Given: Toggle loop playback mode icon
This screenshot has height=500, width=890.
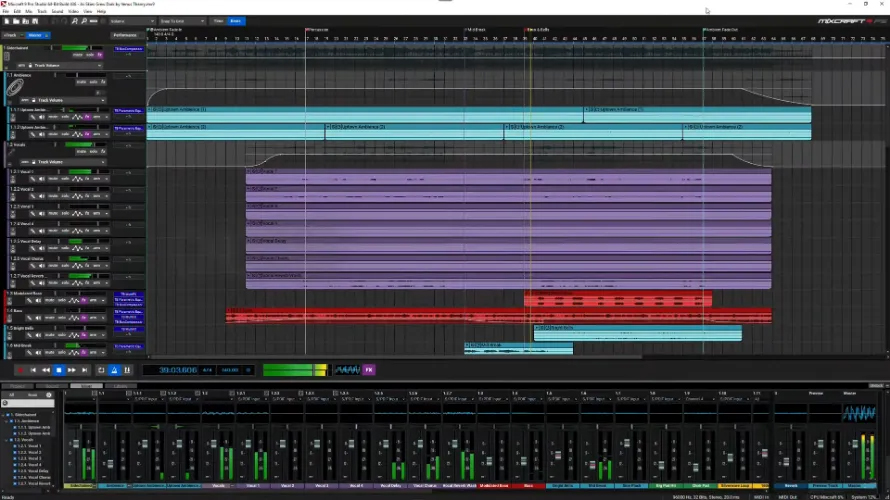Looking at the screenshot, I should pyautogui.click(x=100, y=370).
